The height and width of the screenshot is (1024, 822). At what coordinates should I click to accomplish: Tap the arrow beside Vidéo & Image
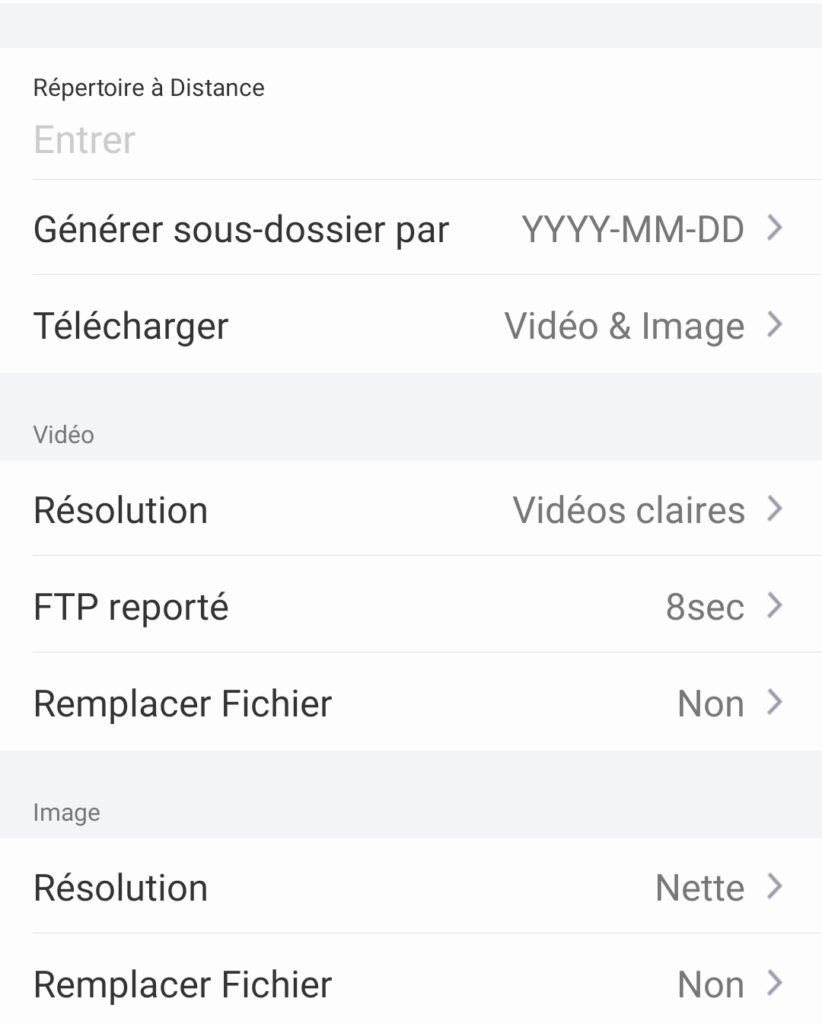click(x=774, y=325)
